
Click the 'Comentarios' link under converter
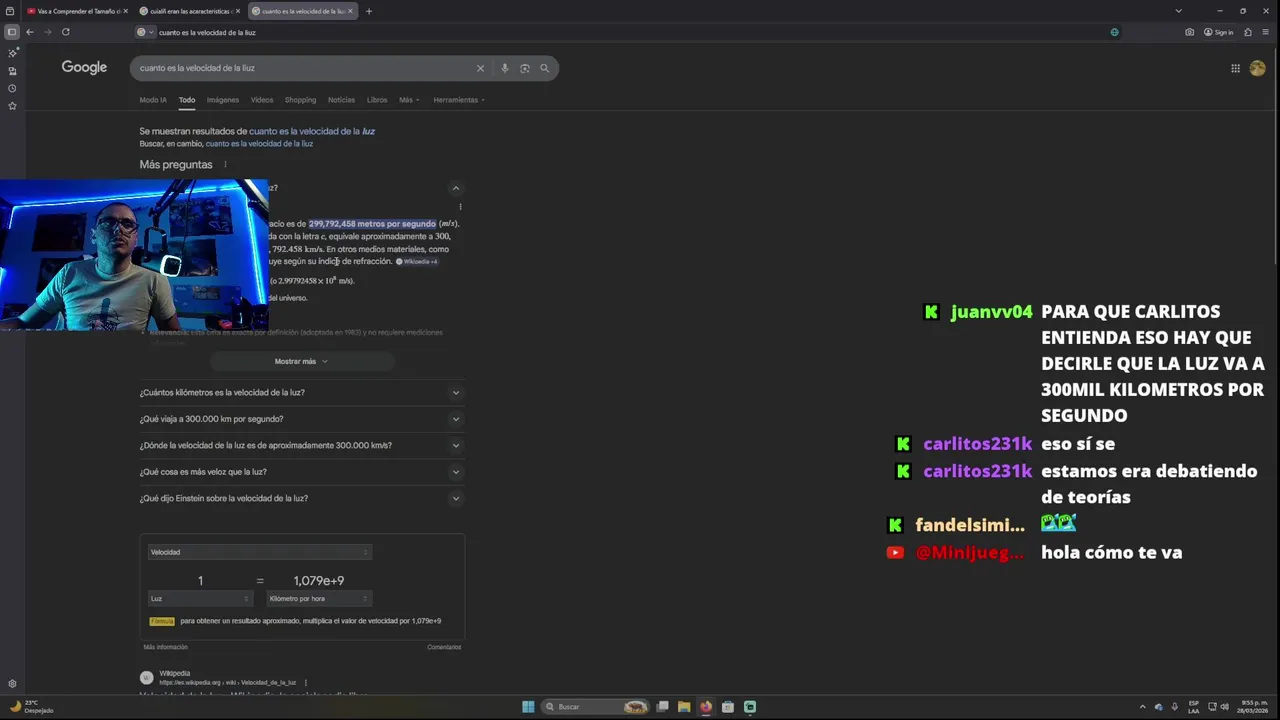tap(444, 647)
